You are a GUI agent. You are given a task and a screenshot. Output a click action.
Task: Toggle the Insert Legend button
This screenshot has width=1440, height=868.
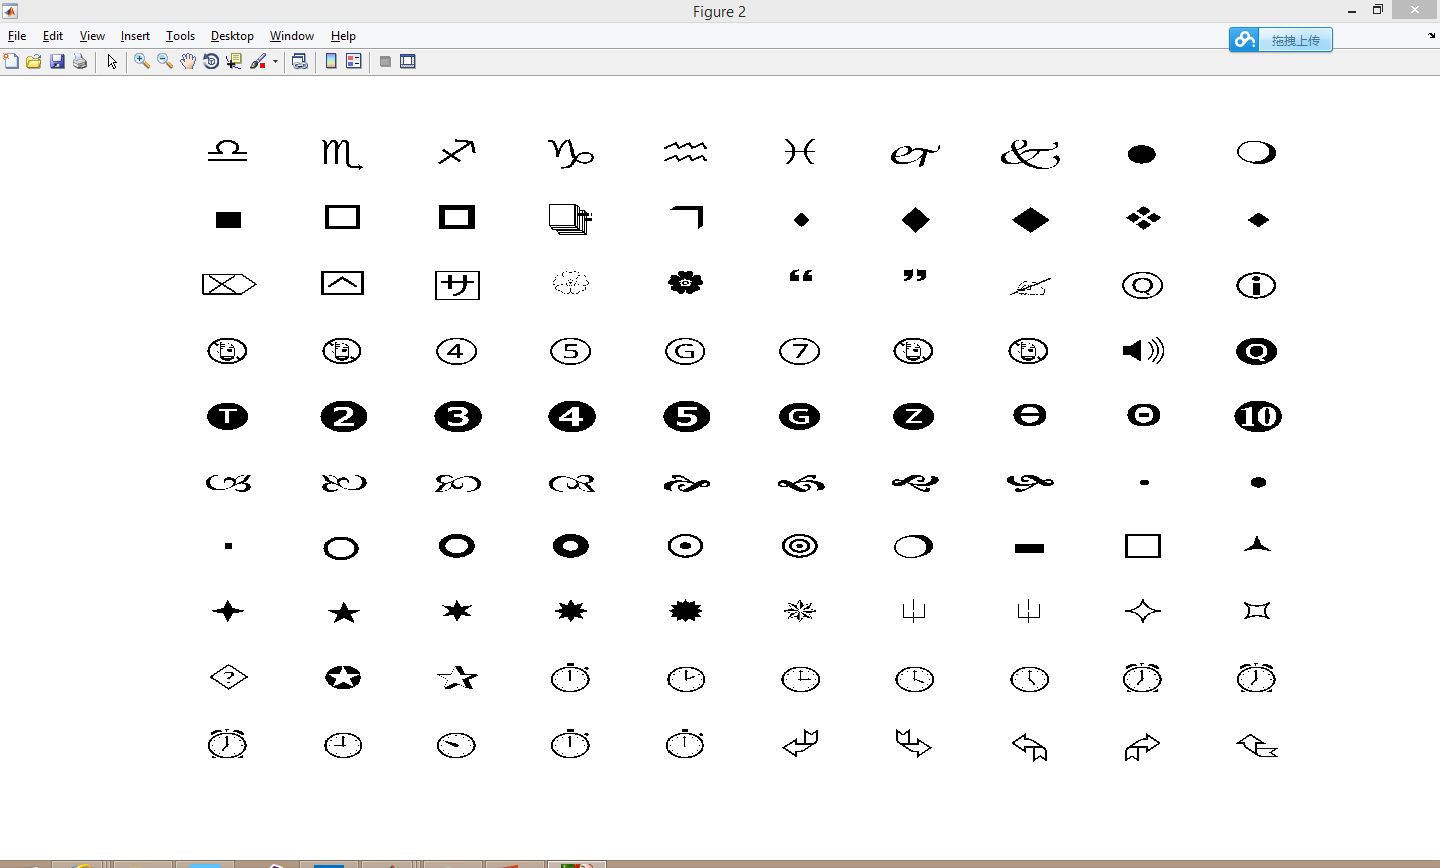(x=354, y=61)
